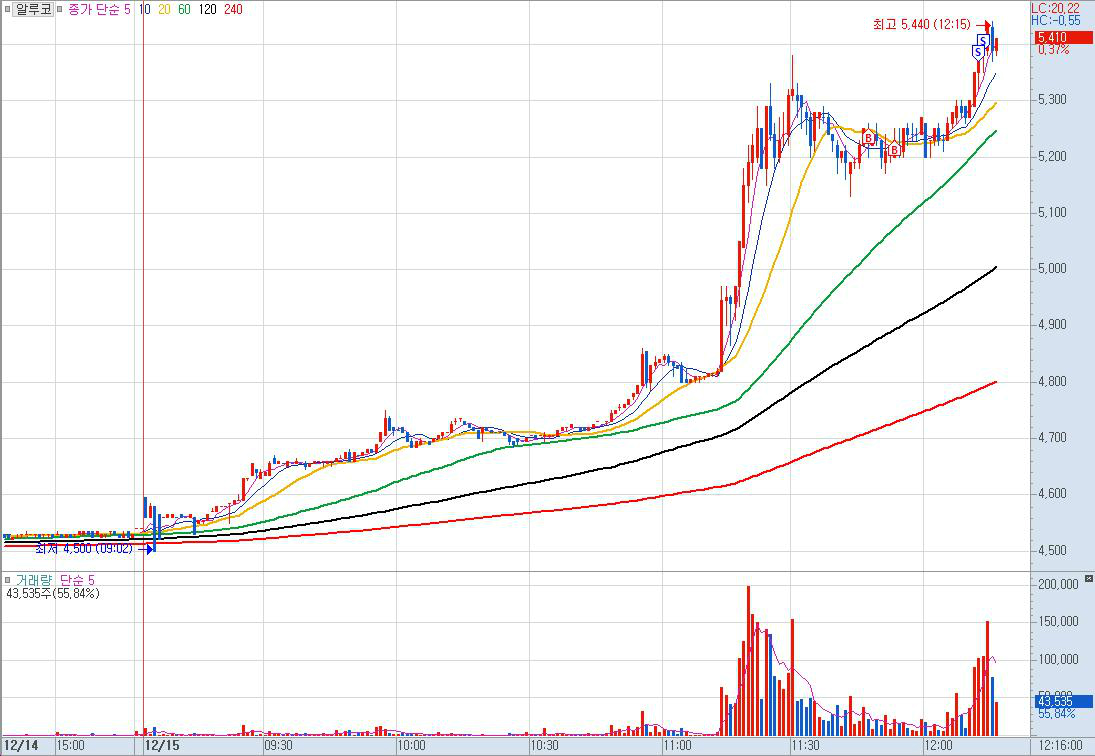Click the right B buy signal marker

click(893, 150)
